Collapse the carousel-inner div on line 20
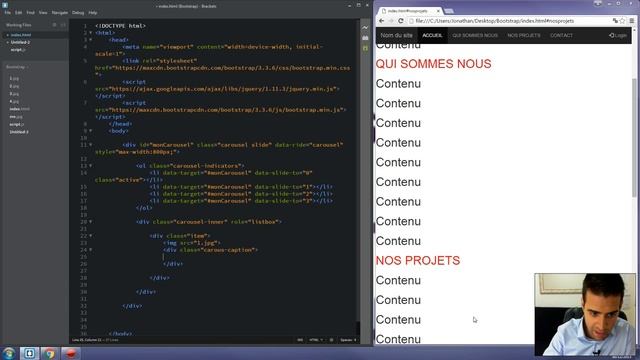The image size is (640, 360). coord(91,222)
